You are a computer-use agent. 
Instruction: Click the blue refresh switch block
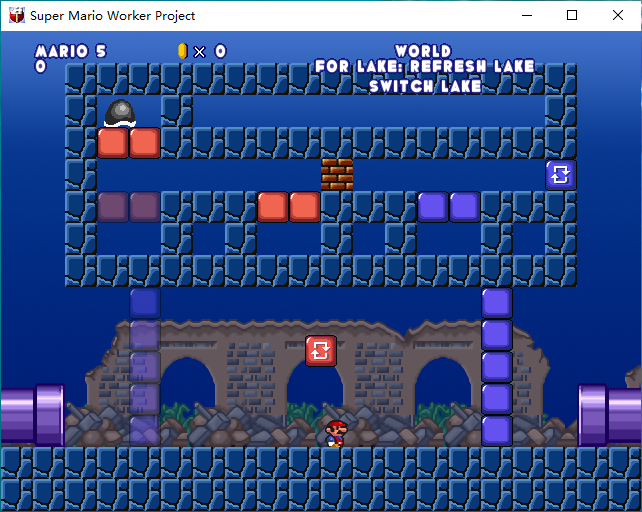click(x=561, y=175)
